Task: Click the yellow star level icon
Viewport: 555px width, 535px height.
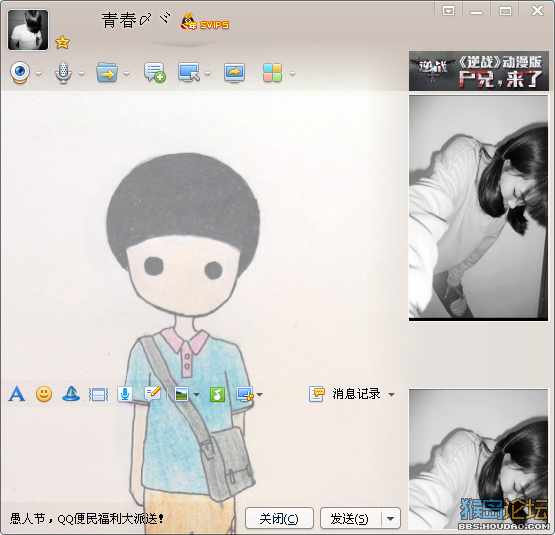Action: (x=62, y=42)
